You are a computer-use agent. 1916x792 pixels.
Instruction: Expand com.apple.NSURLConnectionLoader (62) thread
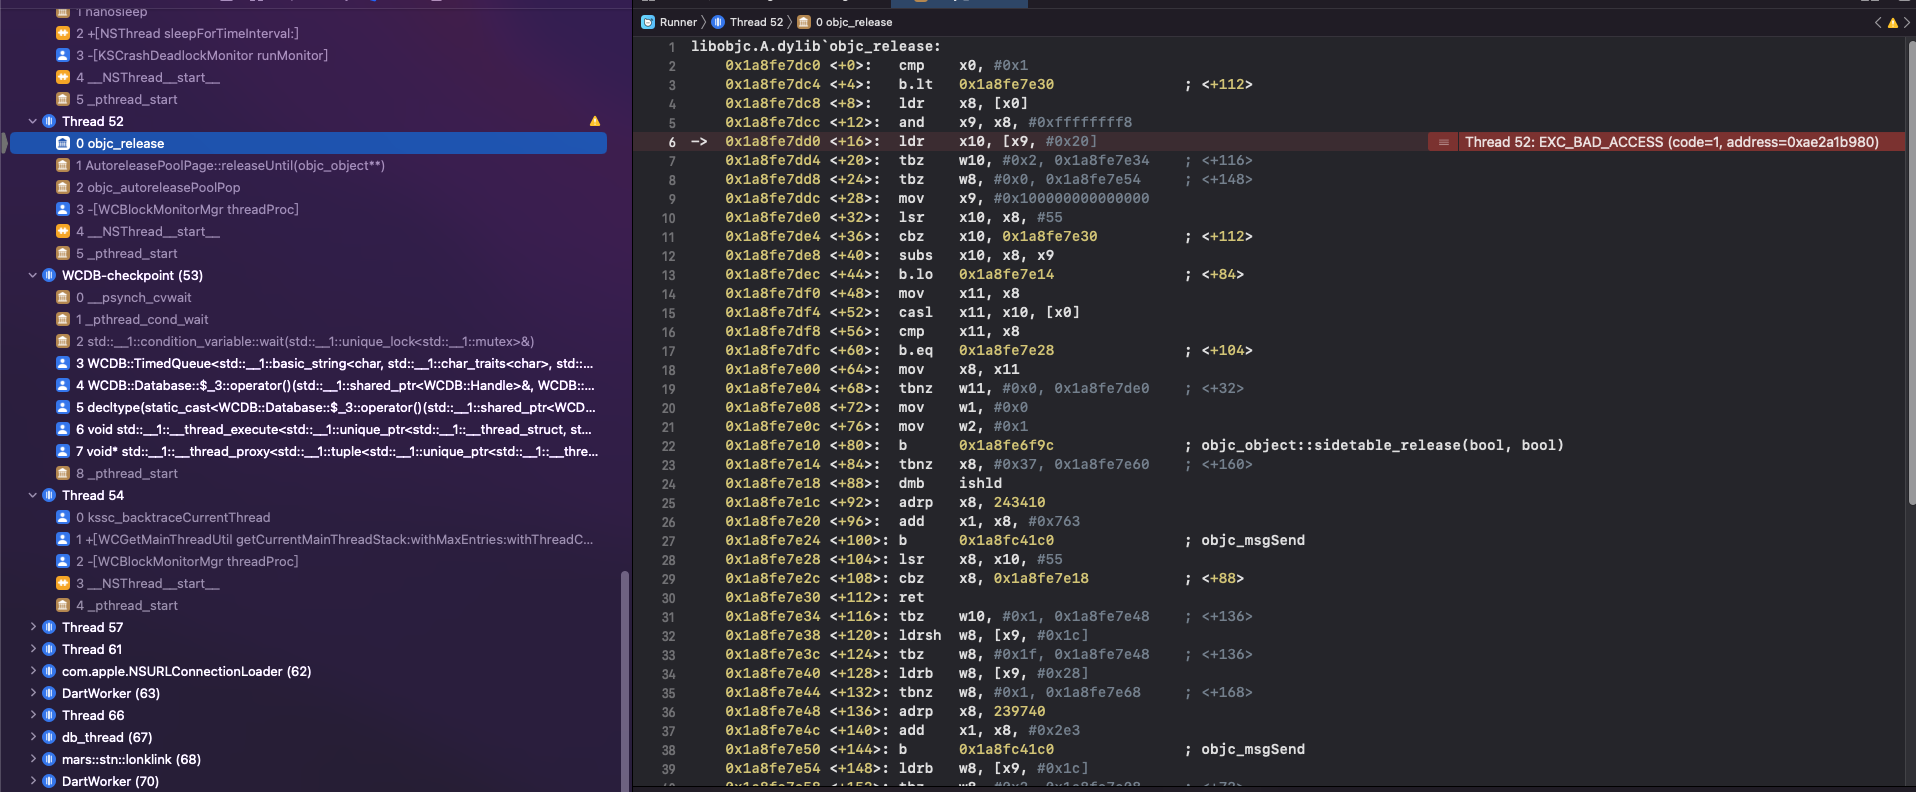point(32,671)
